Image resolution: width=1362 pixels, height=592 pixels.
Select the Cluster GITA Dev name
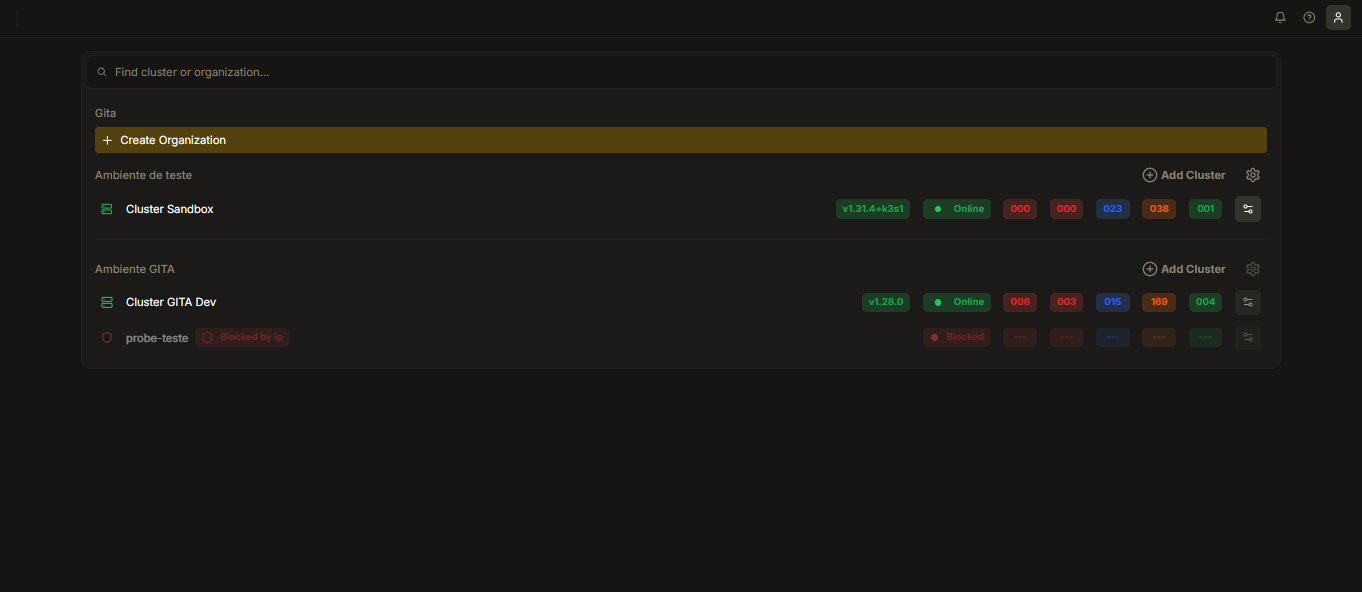click(x=171, y=302)
